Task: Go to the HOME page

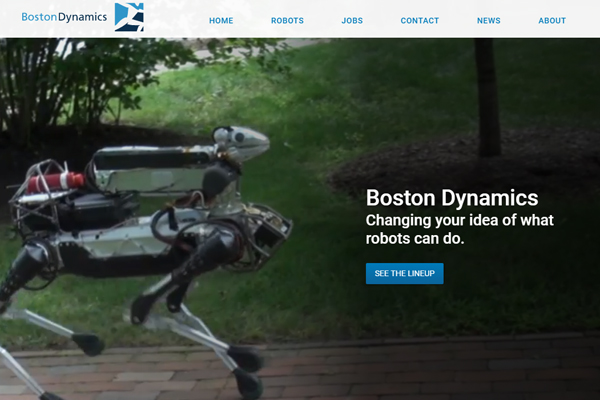Action: [x=221, y=21]
